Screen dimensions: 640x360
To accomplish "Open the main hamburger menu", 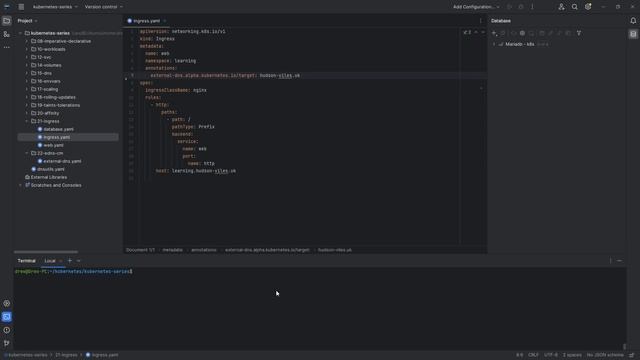I will [x=21, y=7].
